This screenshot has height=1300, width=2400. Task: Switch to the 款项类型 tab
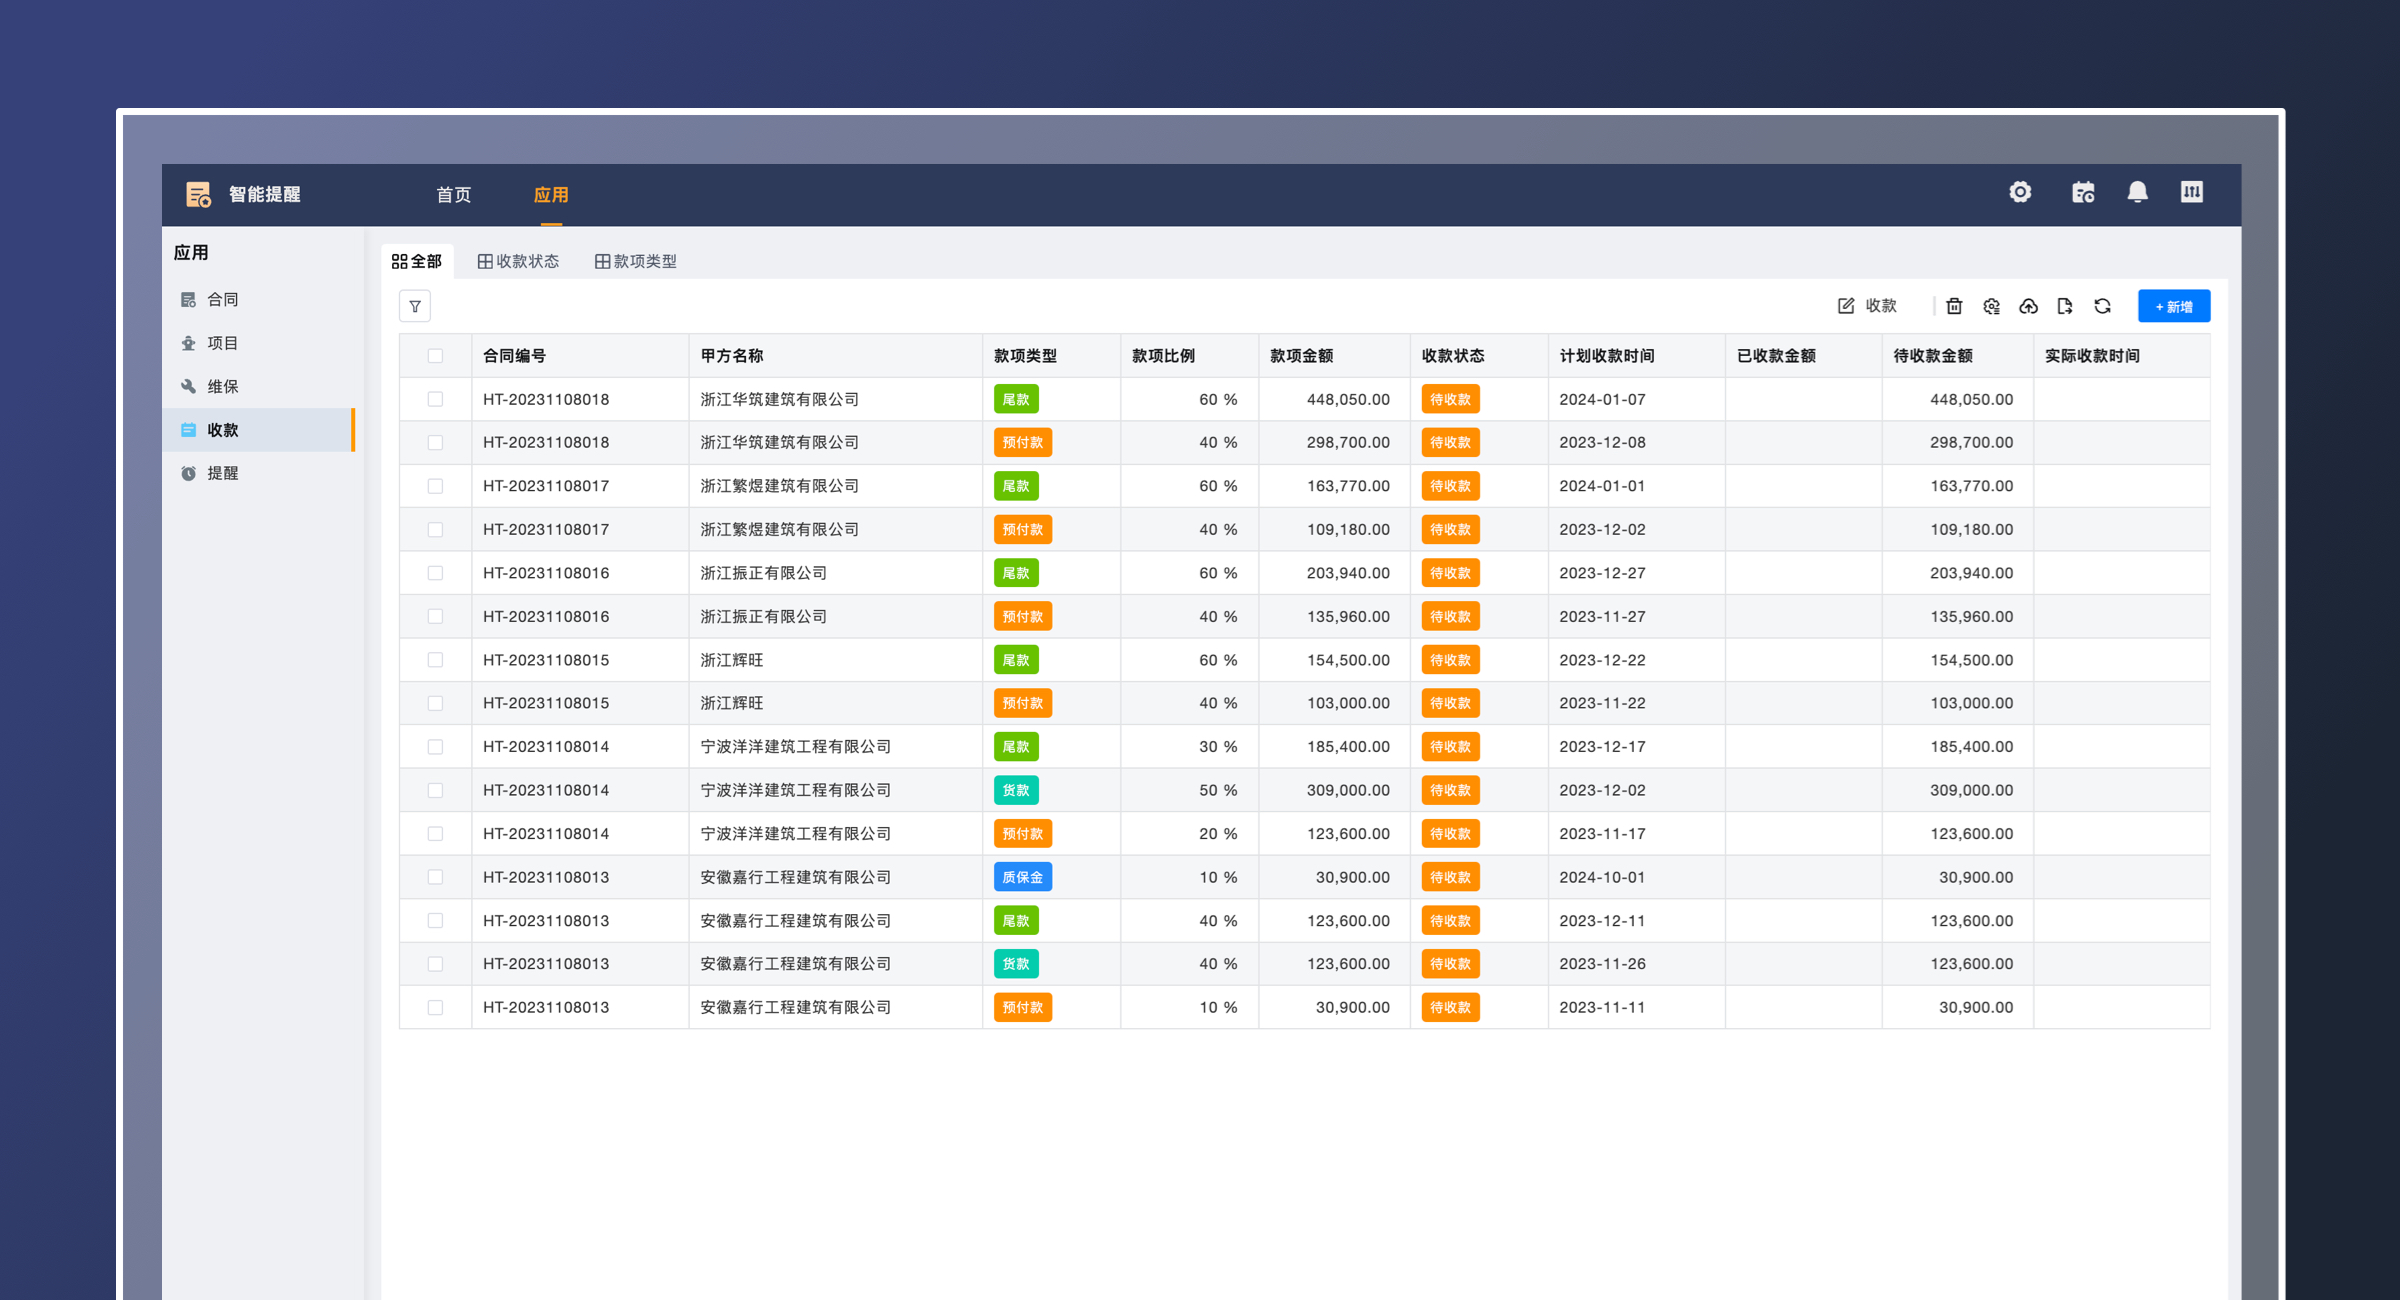tap(636, 261)
